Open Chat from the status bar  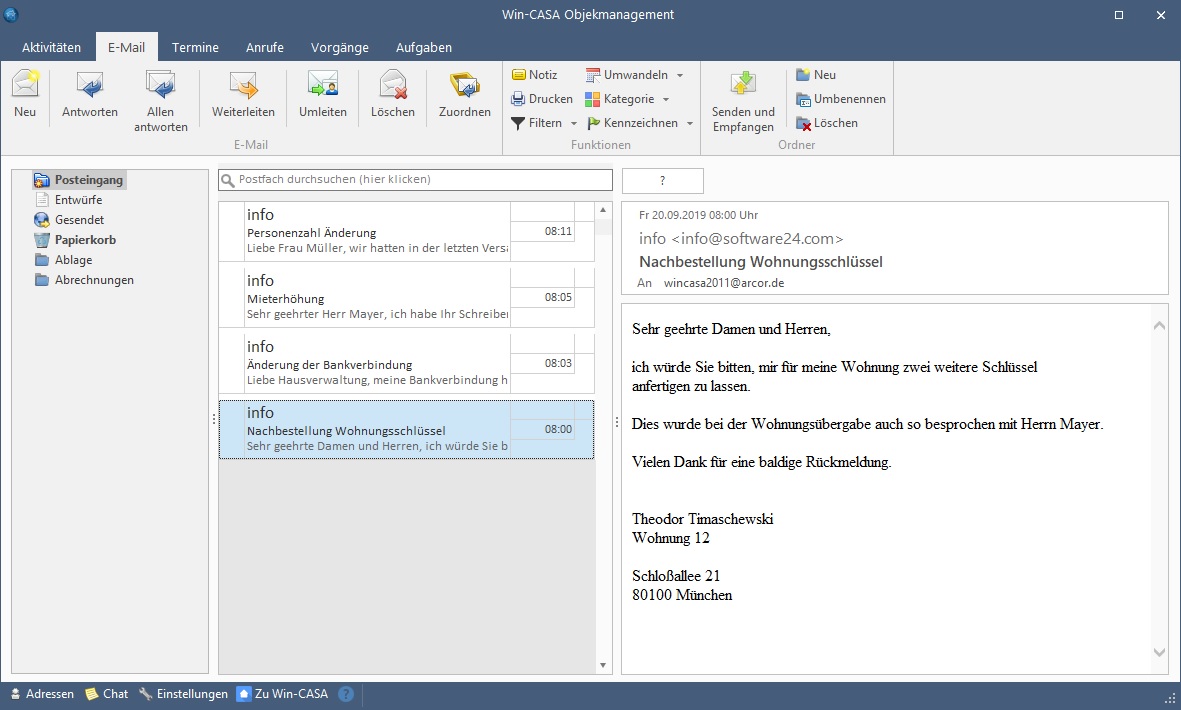pos(106,694)
